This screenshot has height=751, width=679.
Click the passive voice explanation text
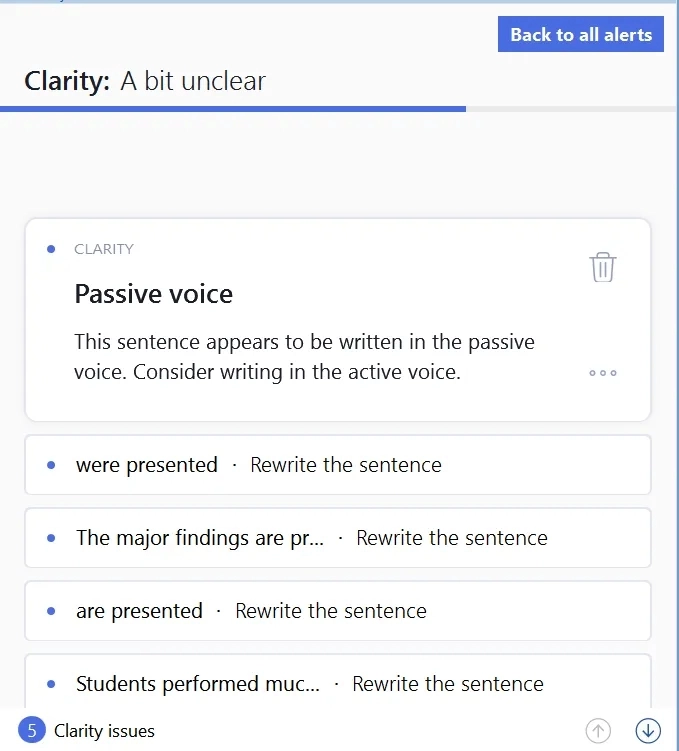(x=304, y=357)
